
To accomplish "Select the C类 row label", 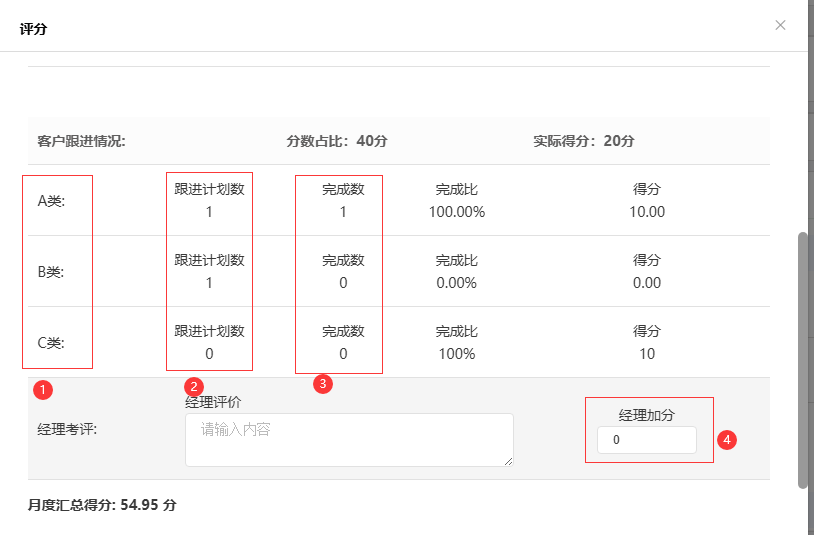I will [51, 343].
